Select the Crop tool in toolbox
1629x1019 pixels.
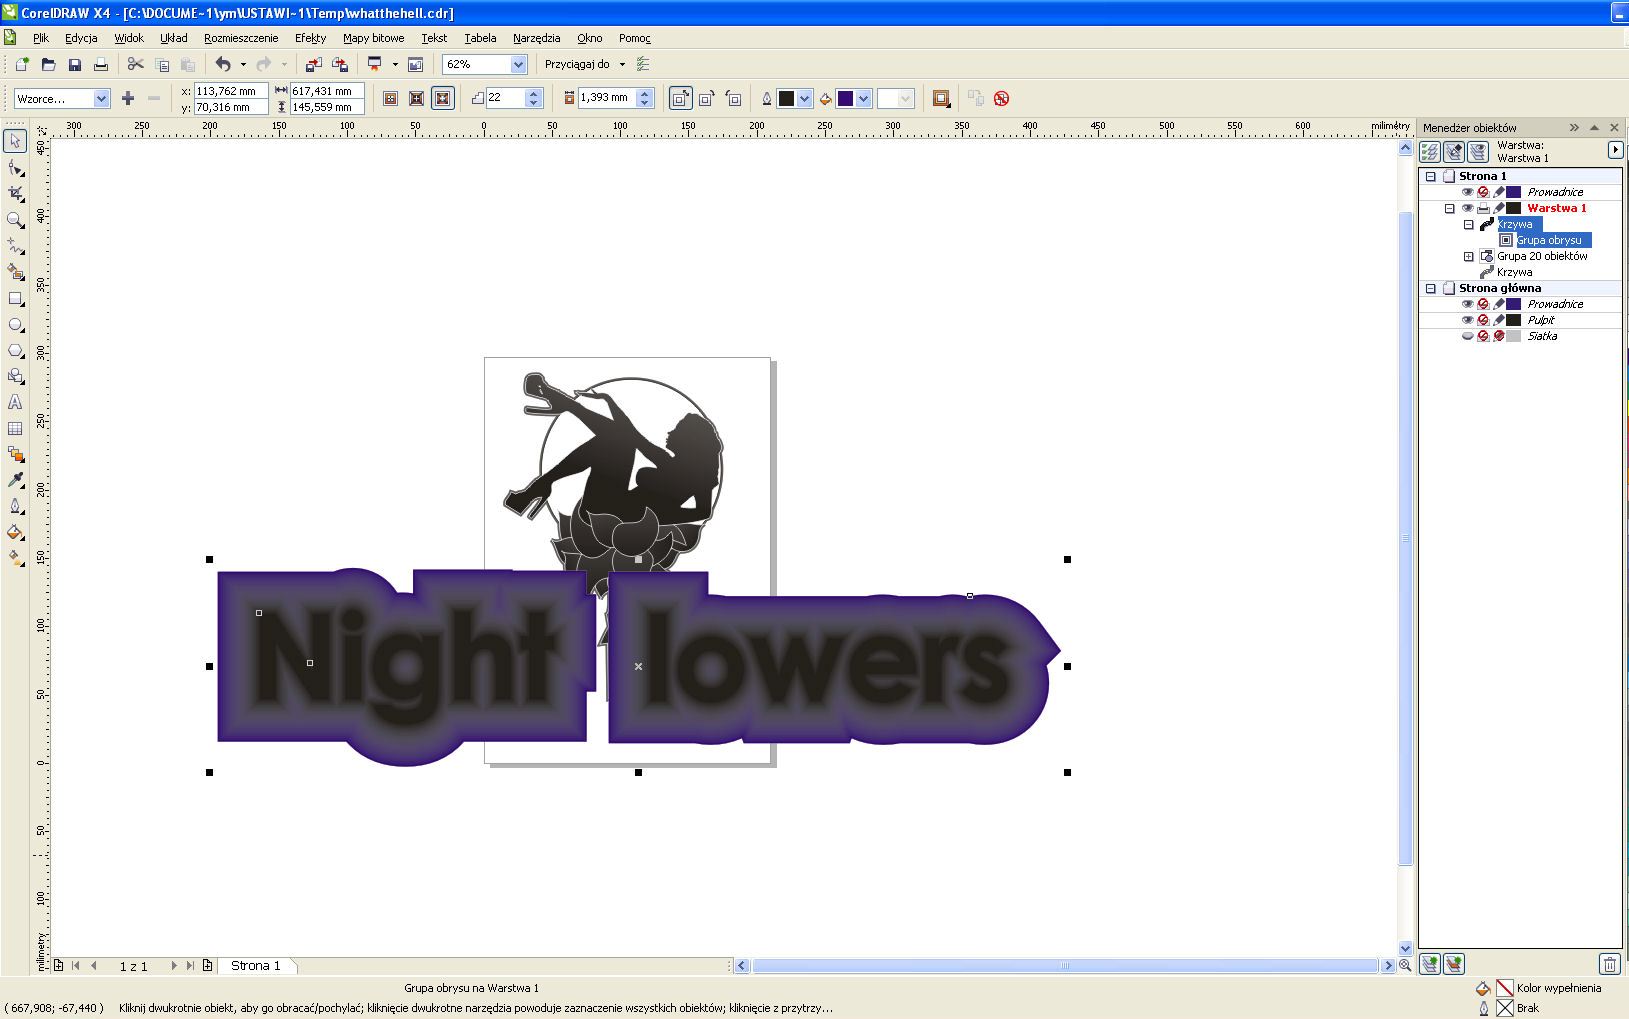(x=16, y=194)
